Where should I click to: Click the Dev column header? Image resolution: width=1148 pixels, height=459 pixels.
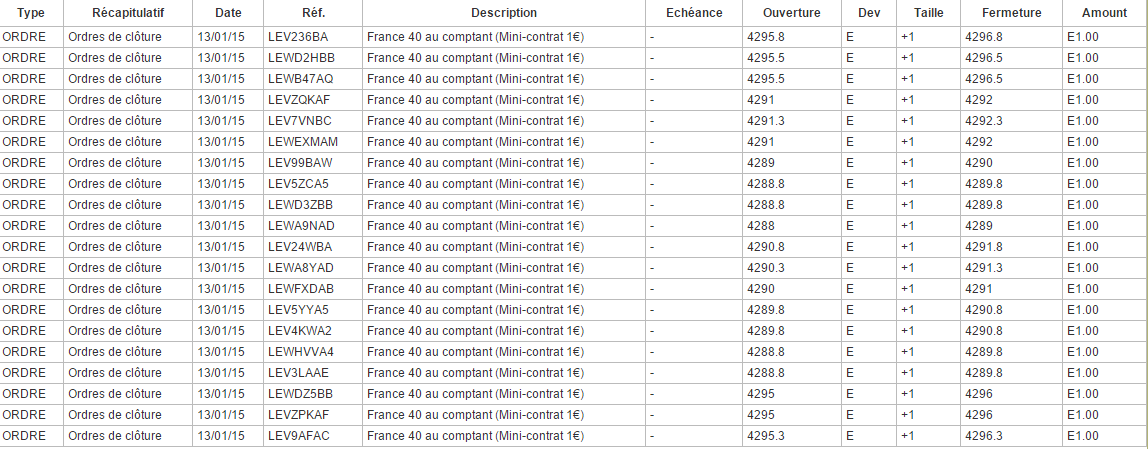click(x=869, y=13)
